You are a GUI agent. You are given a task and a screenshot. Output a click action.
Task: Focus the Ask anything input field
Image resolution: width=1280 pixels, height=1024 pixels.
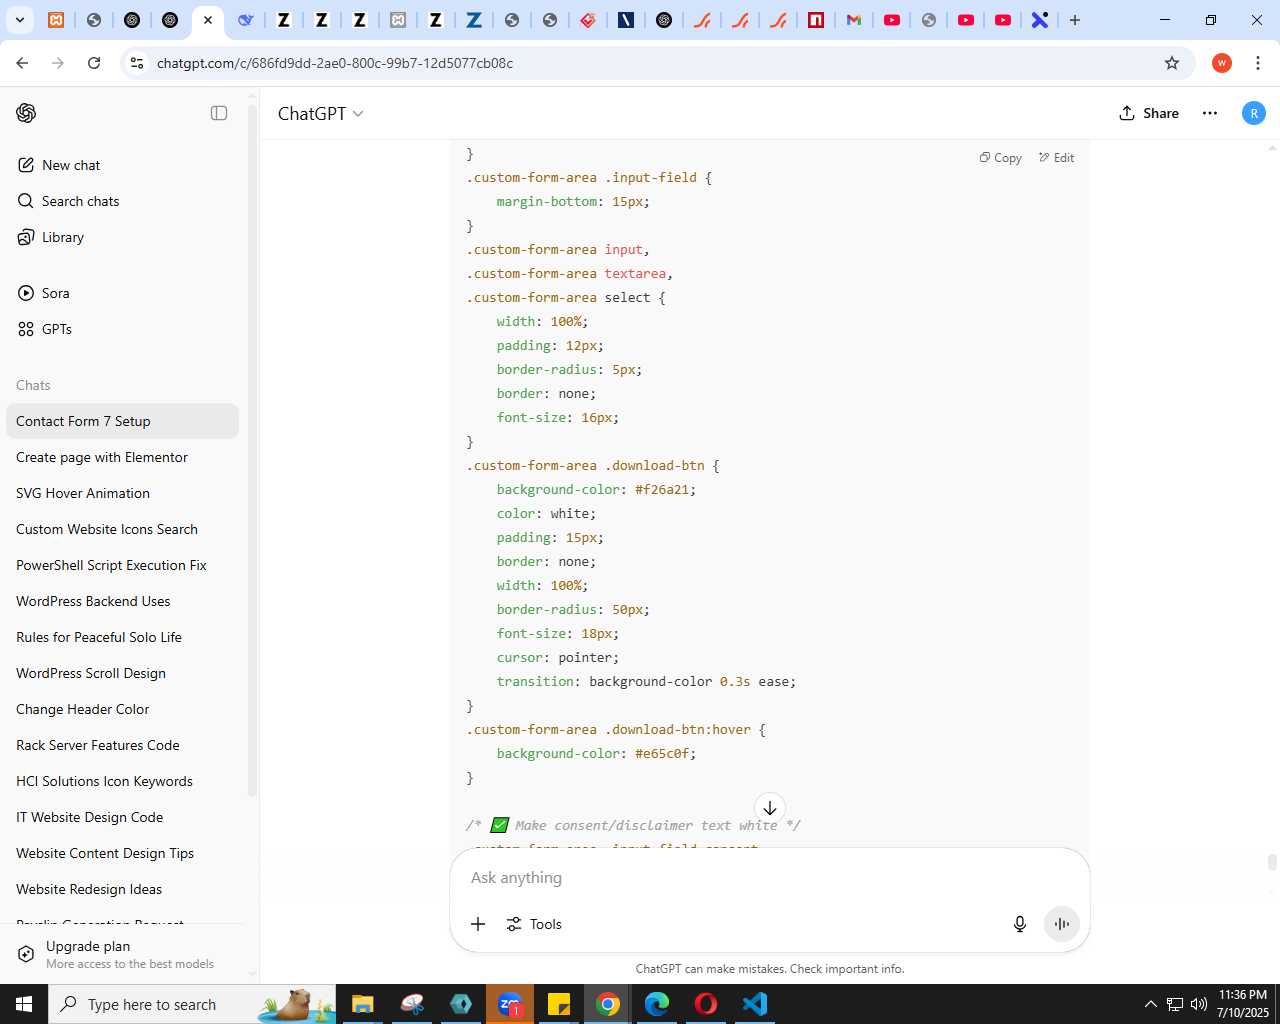(x=769, y=877)
